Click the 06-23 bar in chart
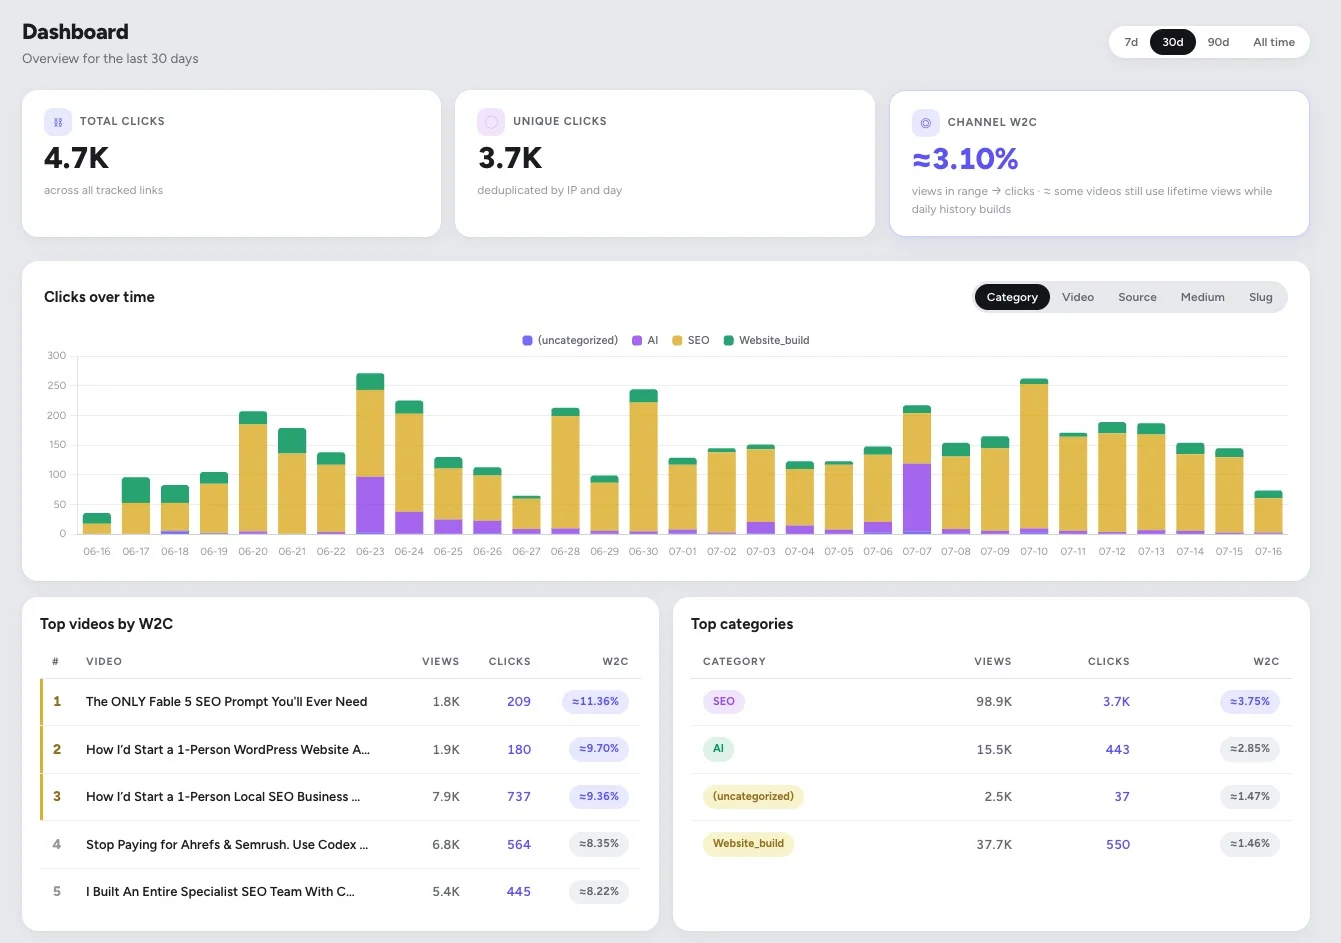This screenshot has width=1341, height=943. click(x=370, y=453)
